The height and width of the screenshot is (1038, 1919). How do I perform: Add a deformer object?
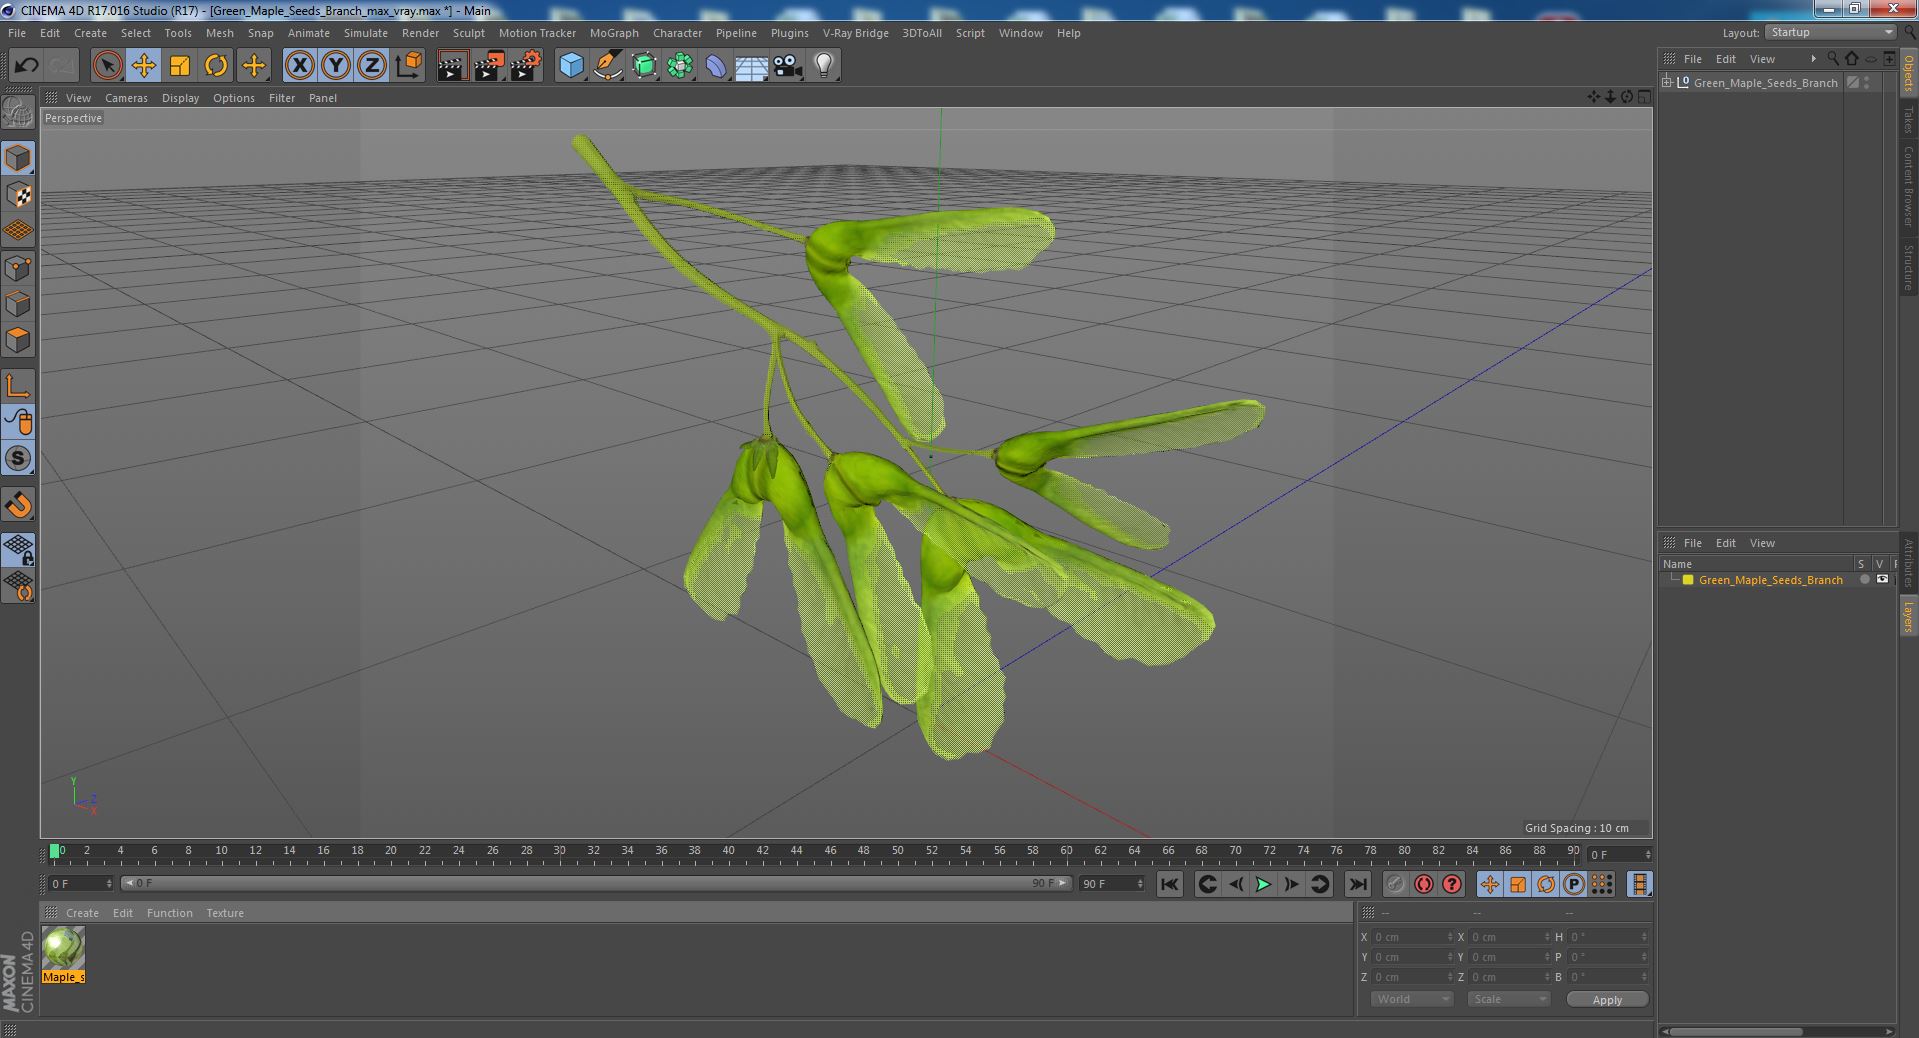coord(716,66)
